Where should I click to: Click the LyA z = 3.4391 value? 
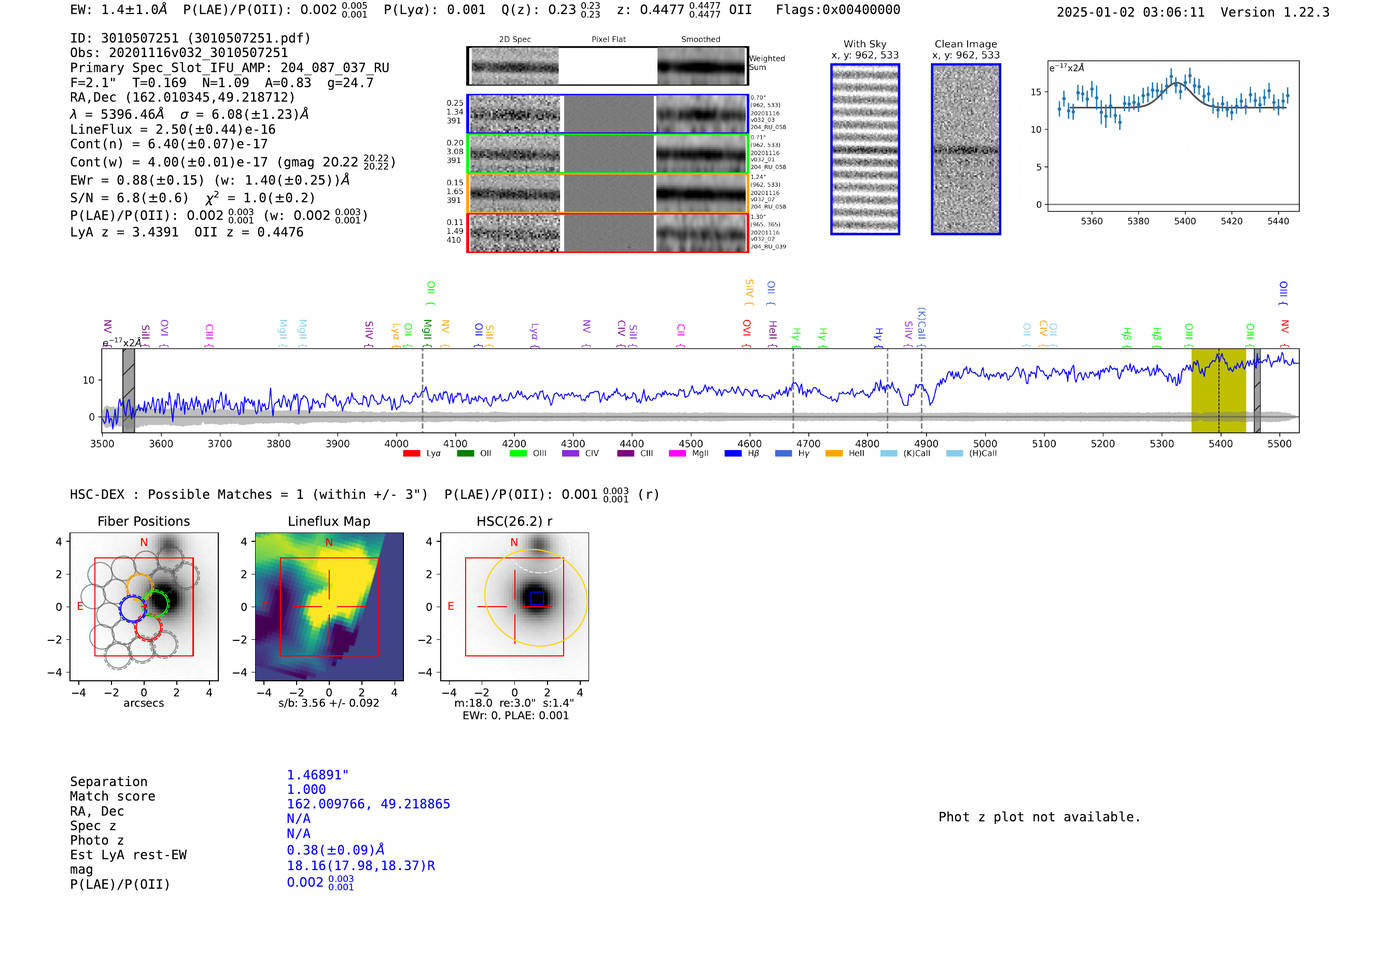click(124, 232)
